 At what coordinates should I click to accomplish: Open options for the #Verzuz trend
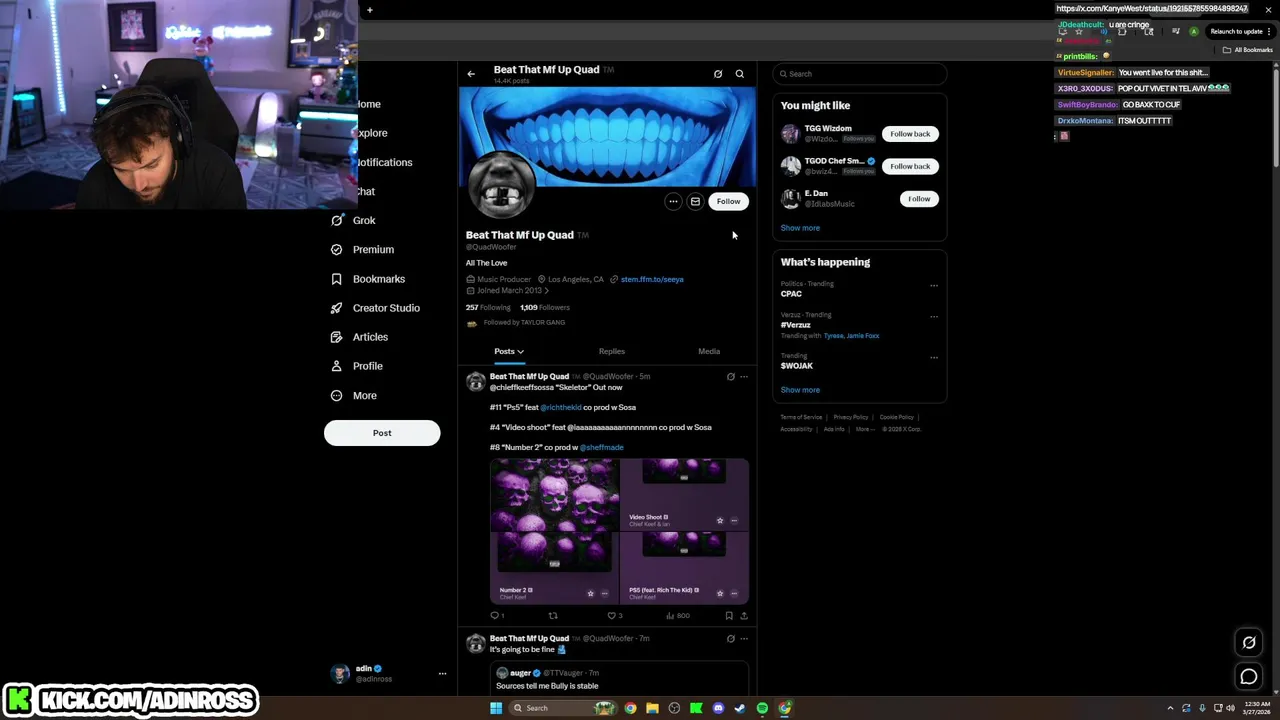934,317
